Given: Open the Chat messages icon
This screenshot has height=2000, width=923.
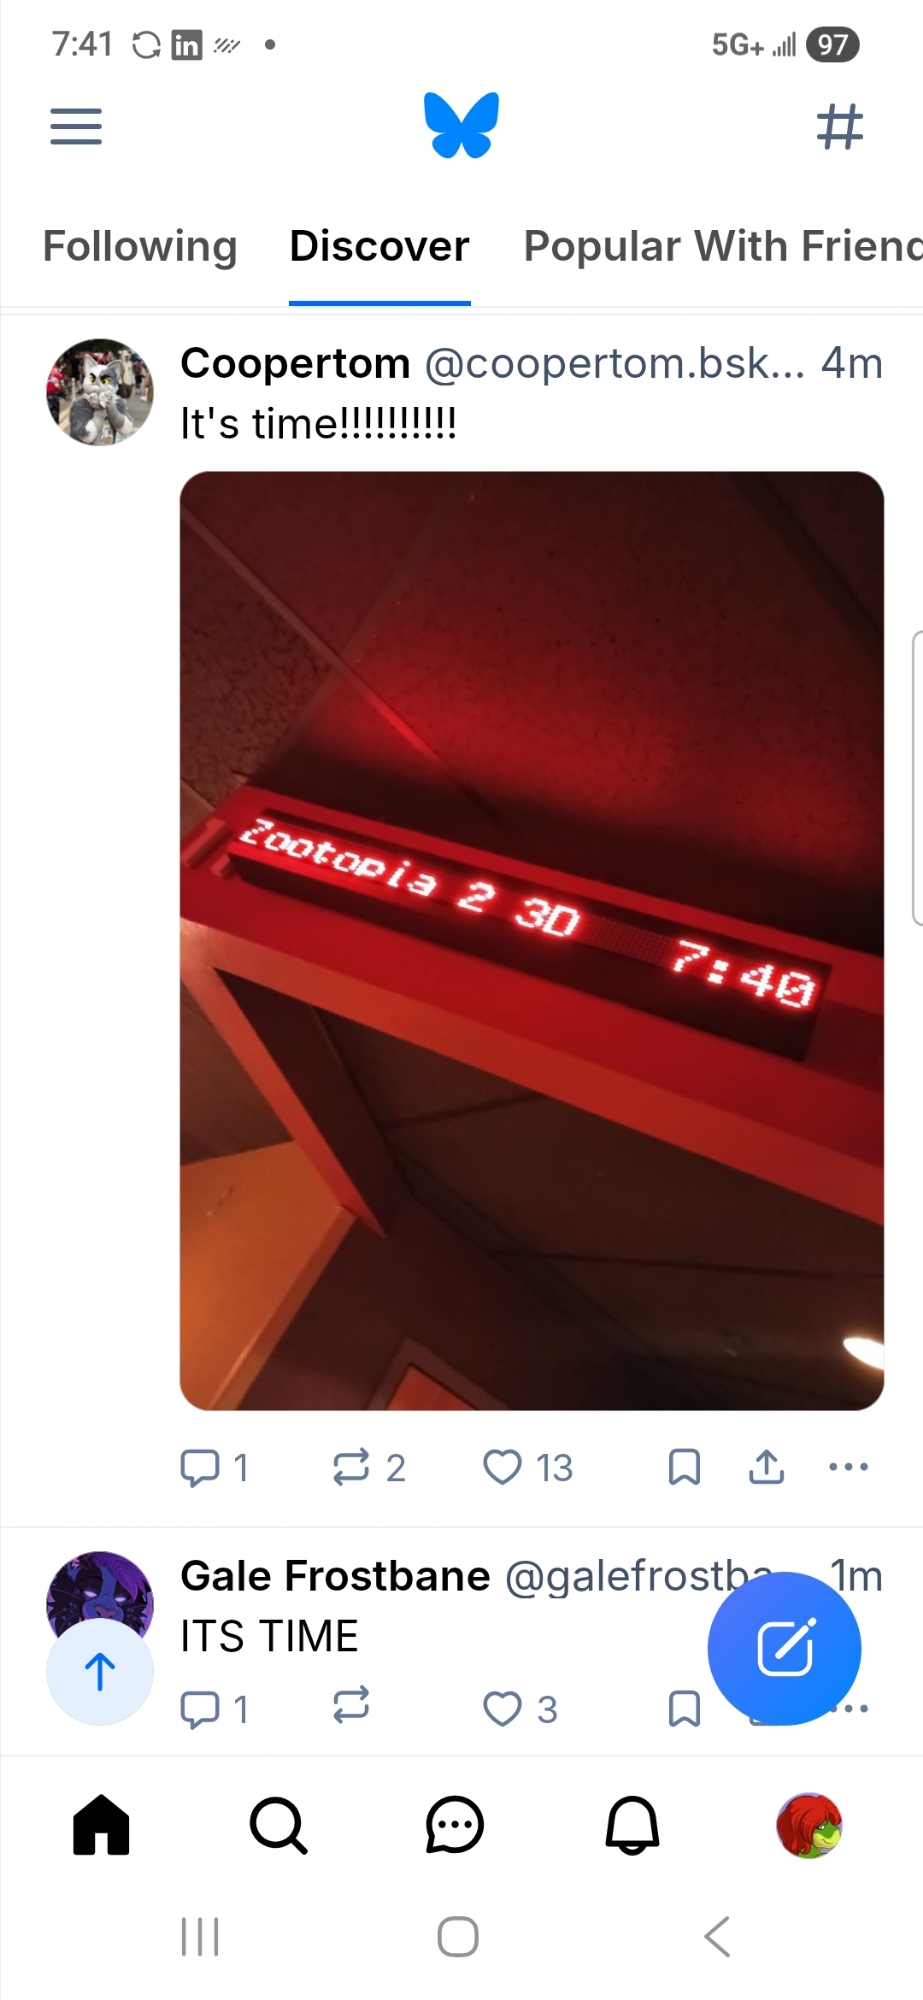Looking at the screenshot, I should (x=455, y=1826).
